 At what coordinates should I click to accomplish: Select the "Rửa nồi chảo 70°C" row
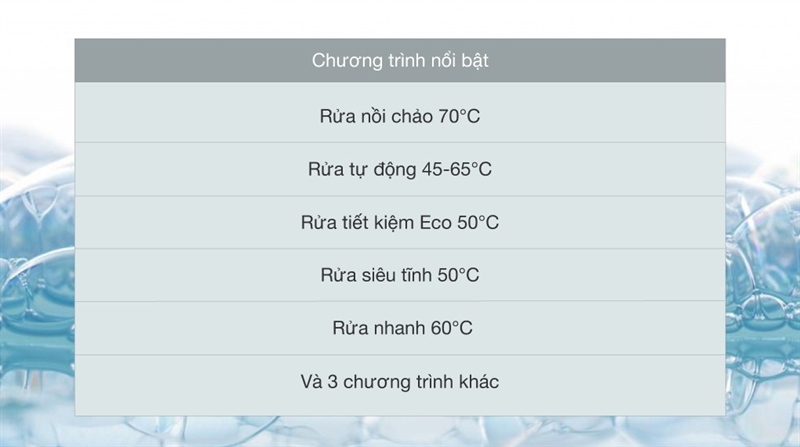[400, 116]
